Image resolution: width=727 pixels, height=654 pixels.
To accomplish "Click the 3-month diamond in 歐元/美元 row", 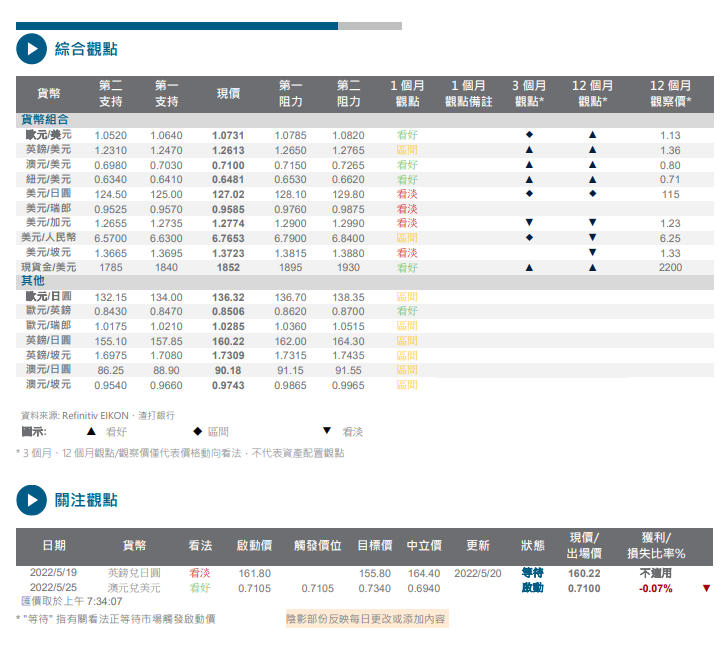I will pyautogui.click(x=529, y=135).
